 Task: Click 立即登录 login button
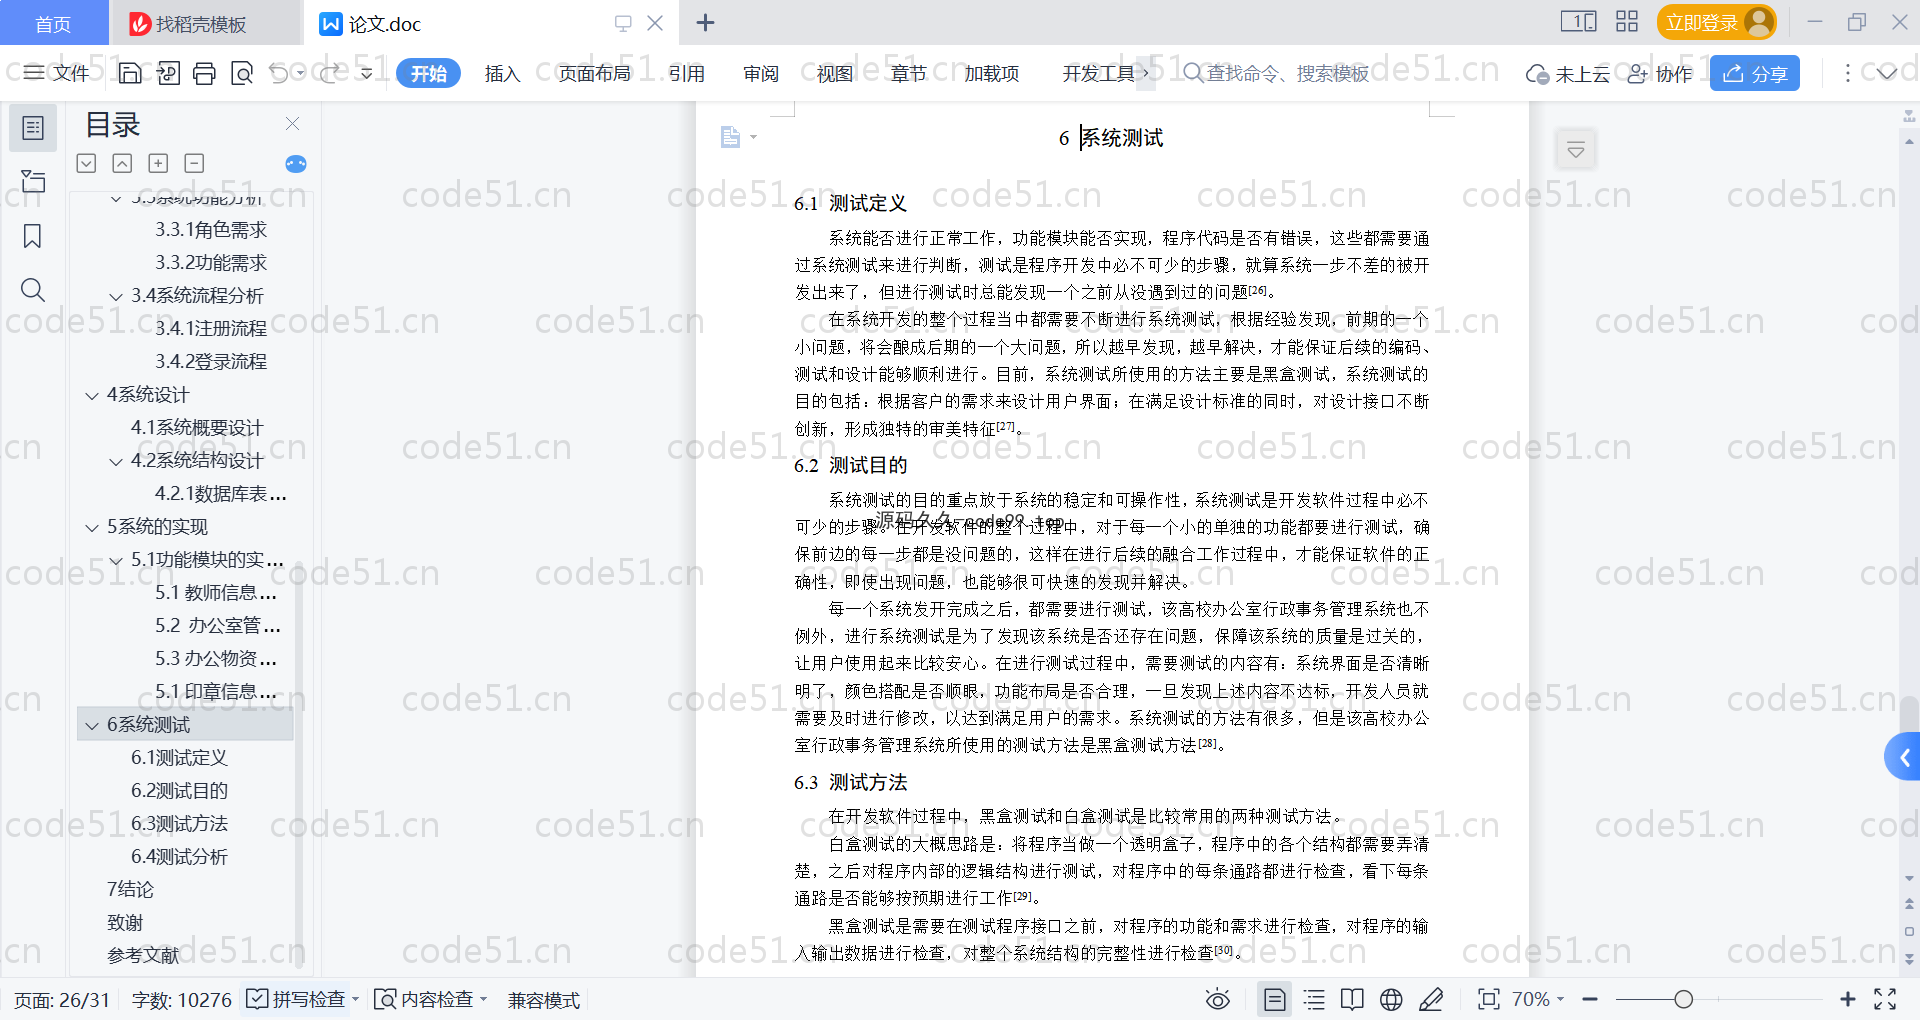click(x=1716, y=22)
